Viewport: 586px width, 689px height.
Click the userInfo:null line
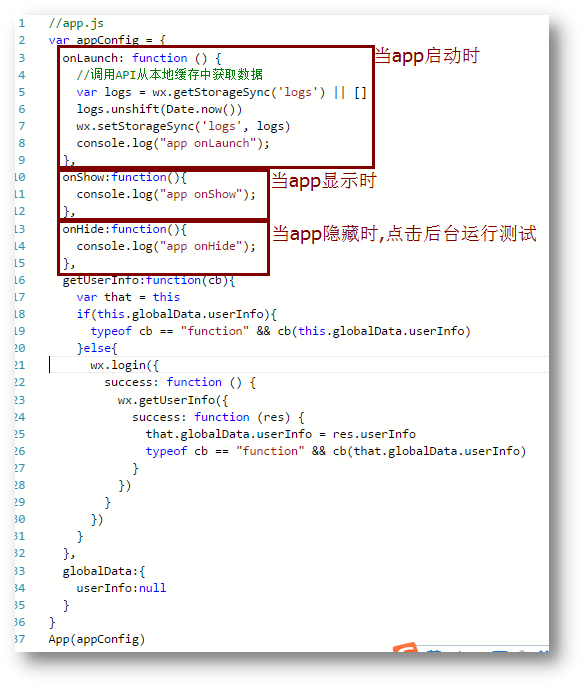tap(121, 588)
